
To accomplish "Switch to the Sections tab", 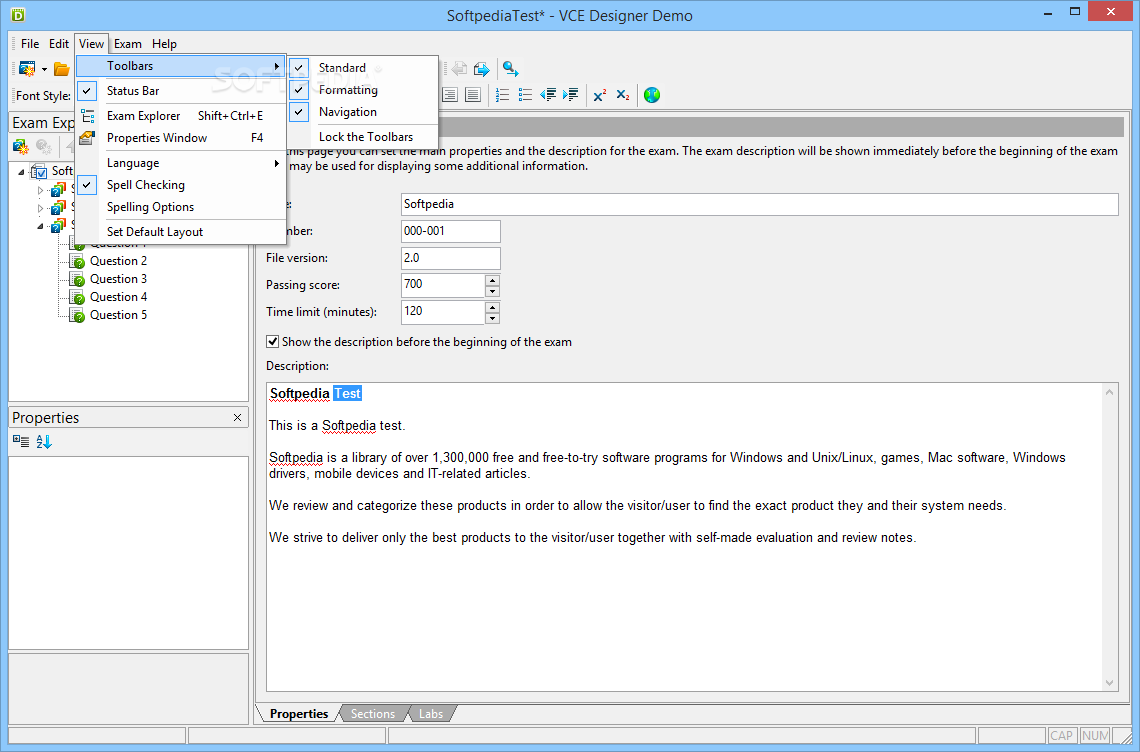I will (x=373, y=714).
